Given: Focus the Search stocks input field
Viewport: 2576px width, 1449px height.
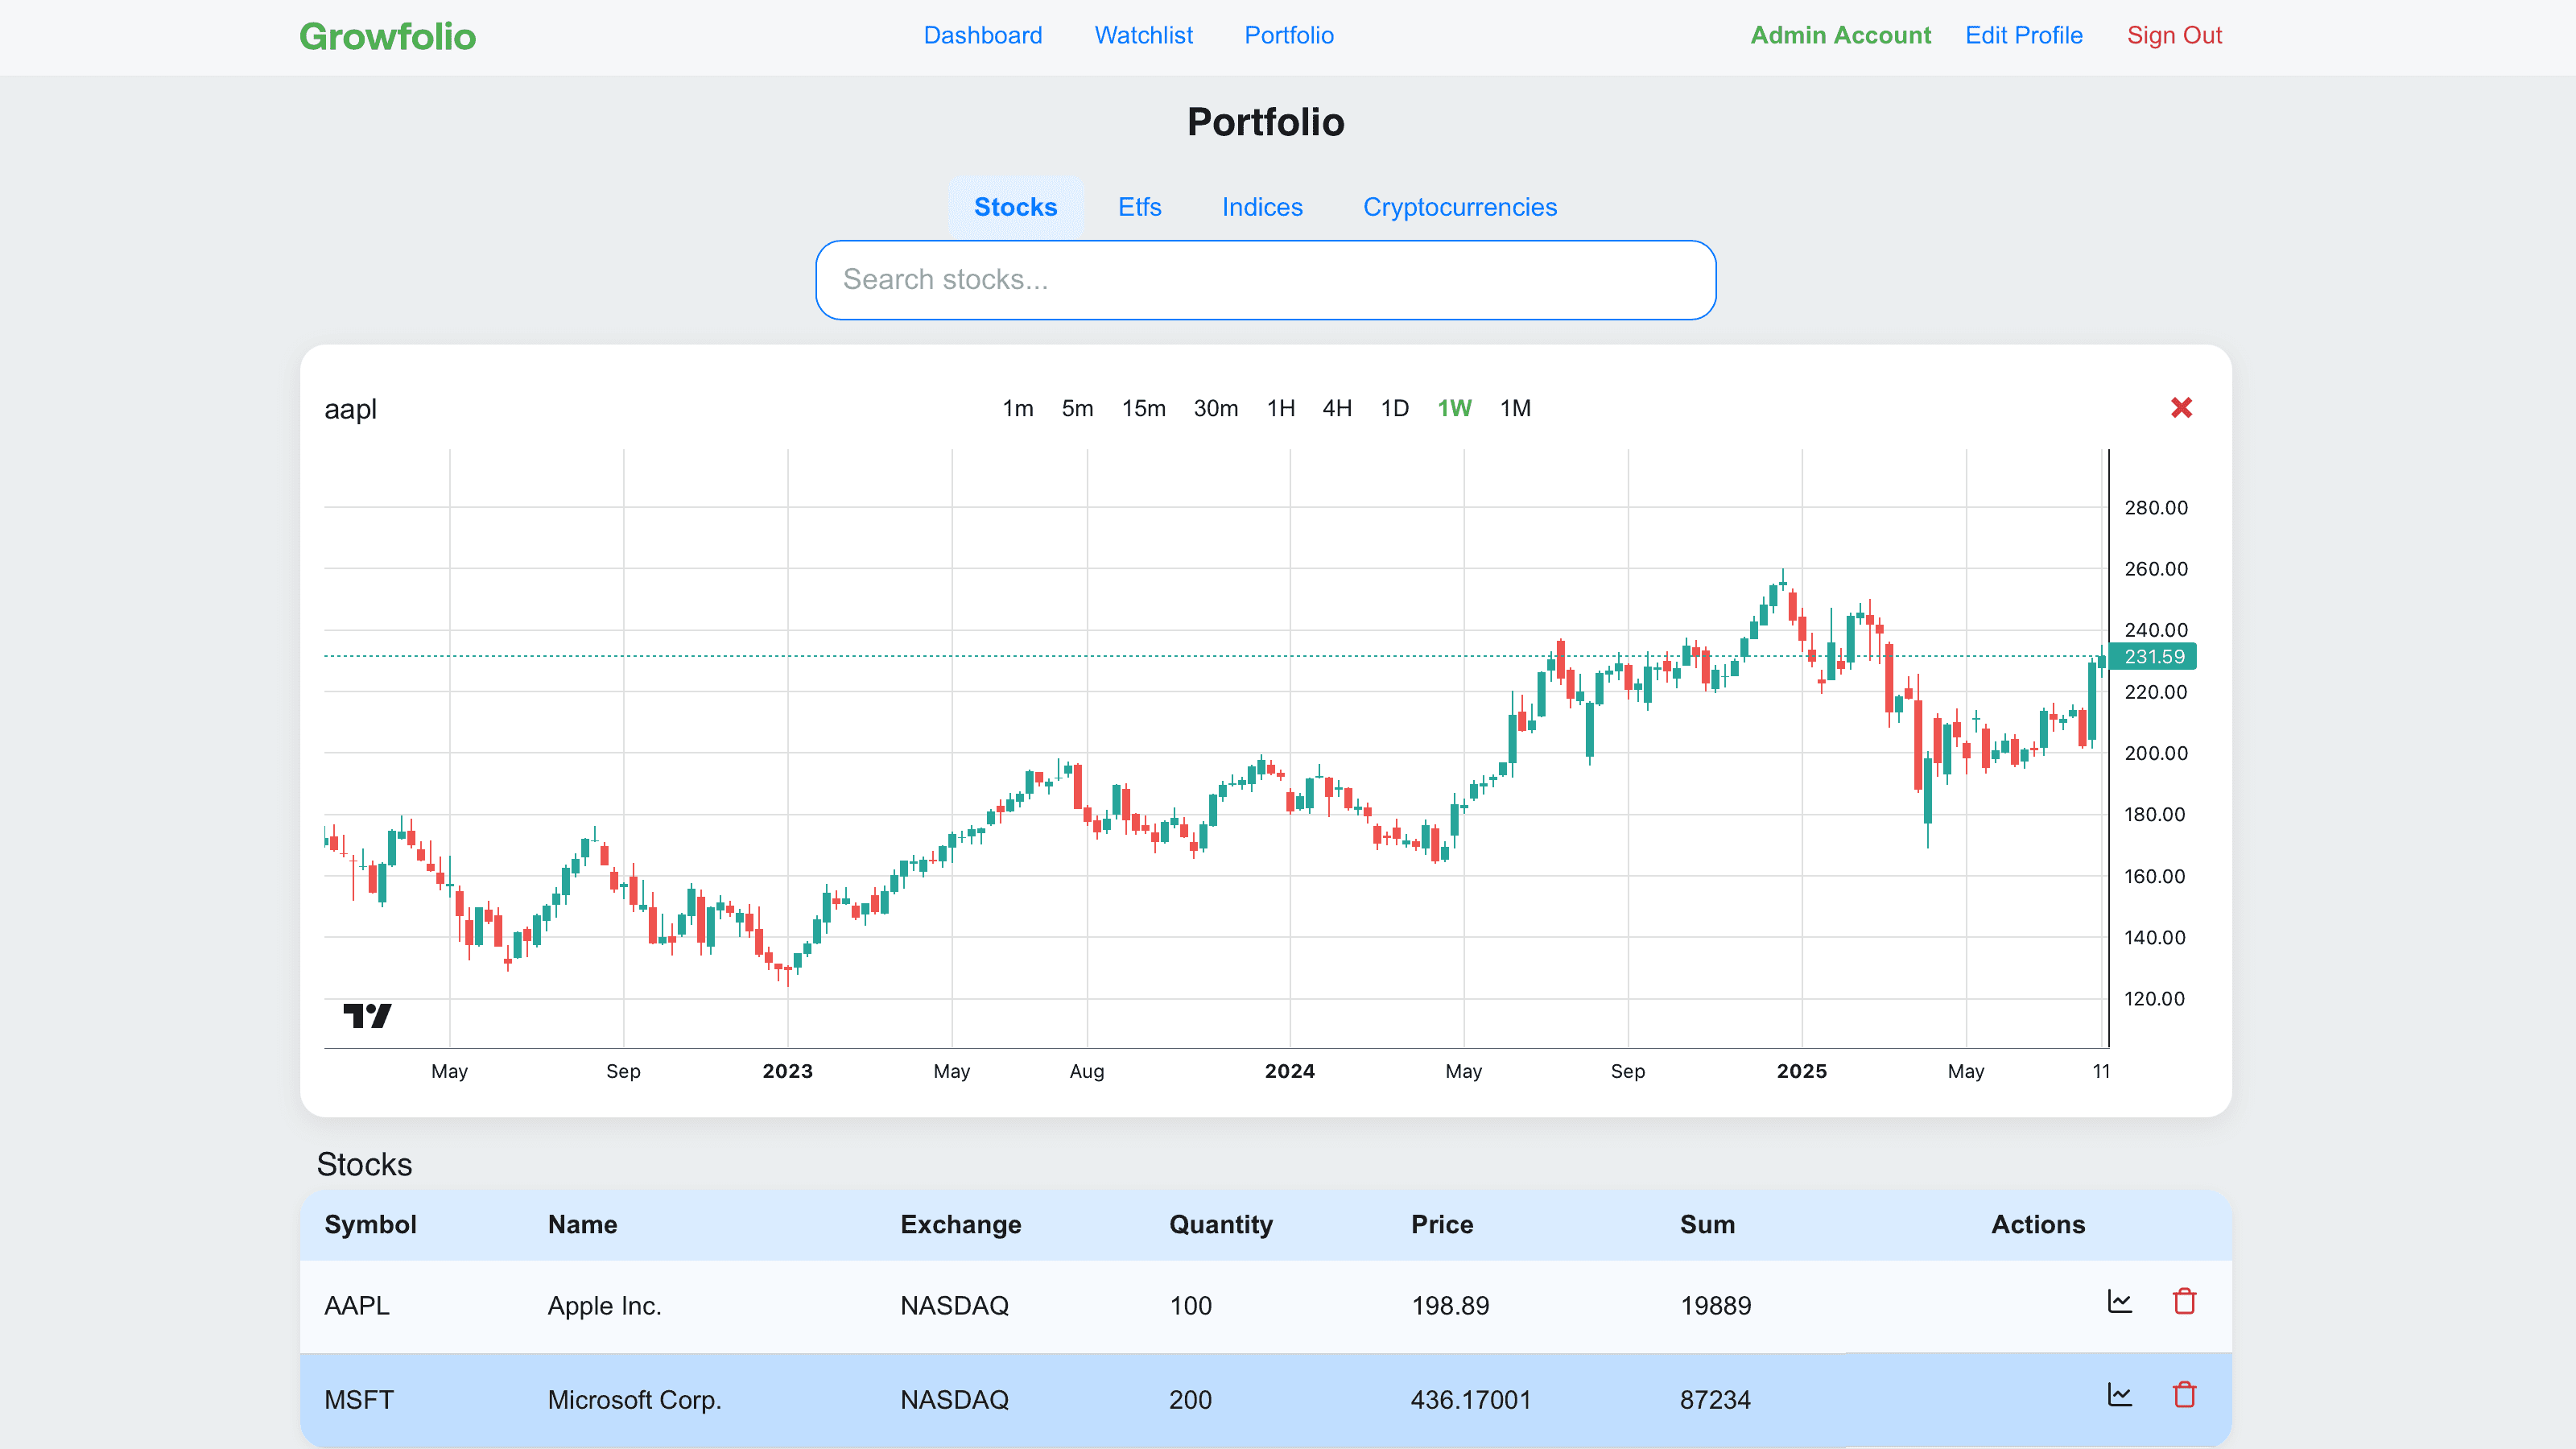Looking at the screenshot, I should pos(1265,280).
